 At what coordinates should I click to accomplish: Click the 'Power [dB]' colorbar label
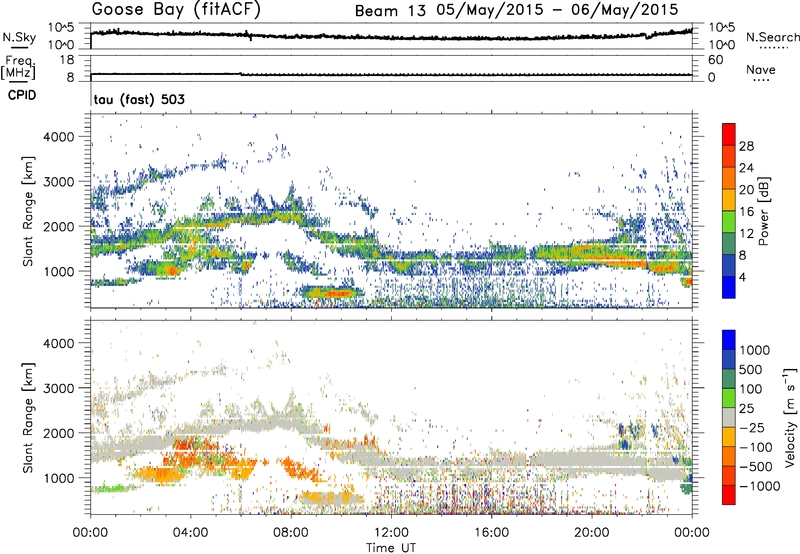point(763,211)
